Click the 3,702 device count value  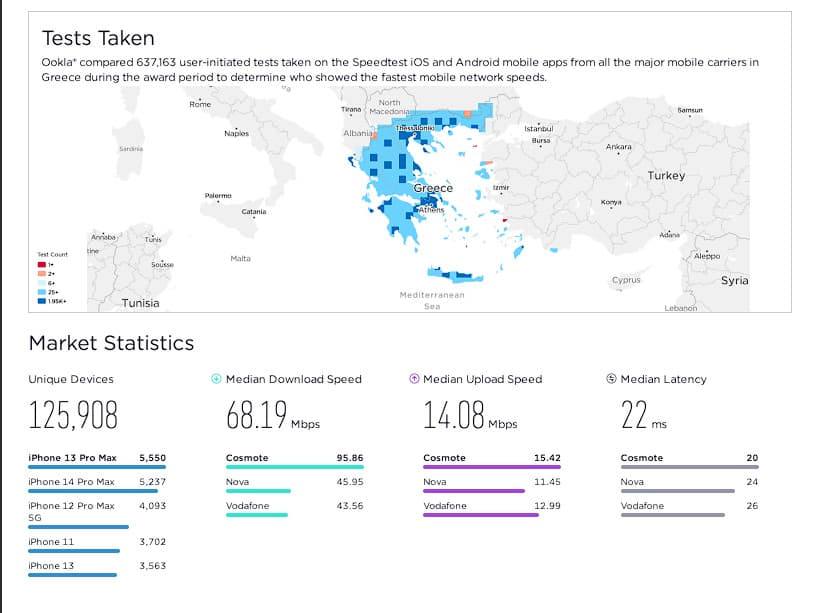tap(153, 542)
